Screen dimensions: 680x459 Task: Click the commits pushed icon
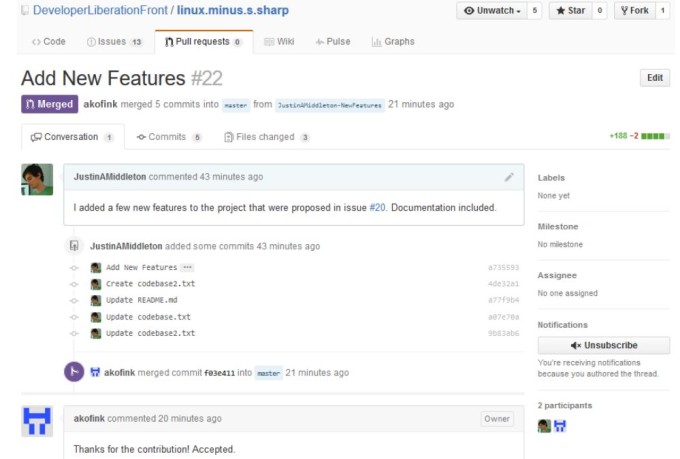(x=74, y=246)
